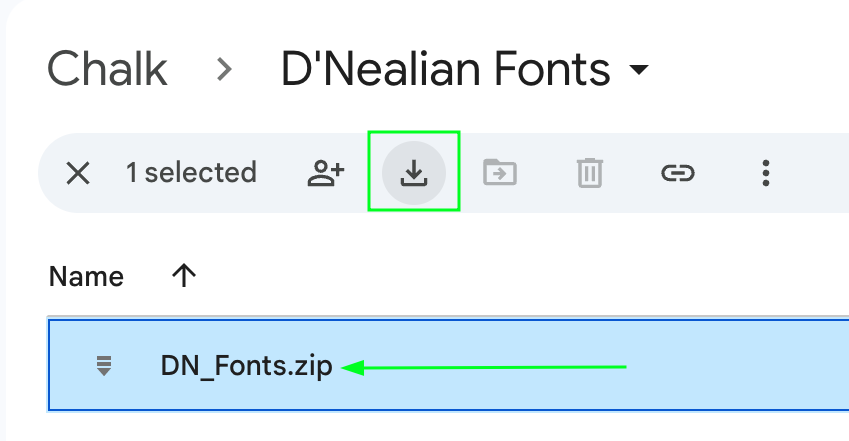Navigate to the Chalk parent folder
The image size is (849, 441).
(x=108, y=70)
